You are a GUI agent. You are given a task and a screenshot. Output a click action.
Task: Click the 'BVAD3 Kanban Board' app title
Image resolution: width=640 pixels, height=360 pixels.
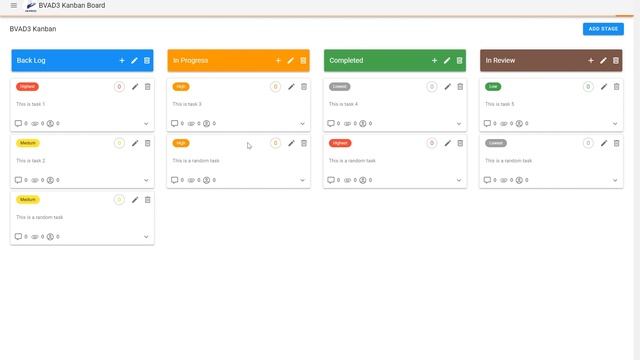coord(72,6)
